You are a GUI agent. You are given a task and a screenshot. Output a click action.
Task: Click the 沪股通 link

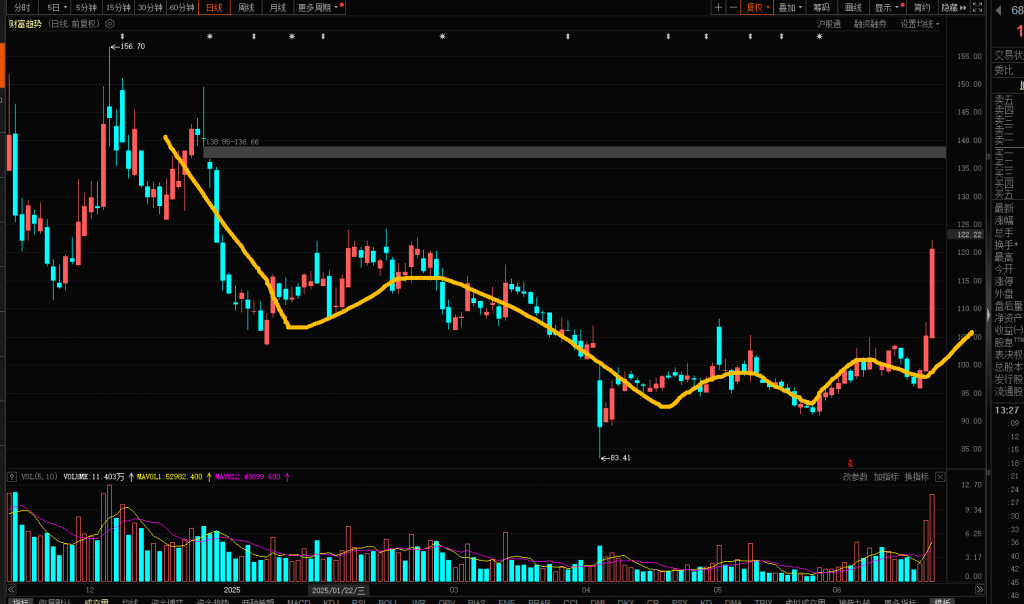pyautogui.click(x=829, y=24)
